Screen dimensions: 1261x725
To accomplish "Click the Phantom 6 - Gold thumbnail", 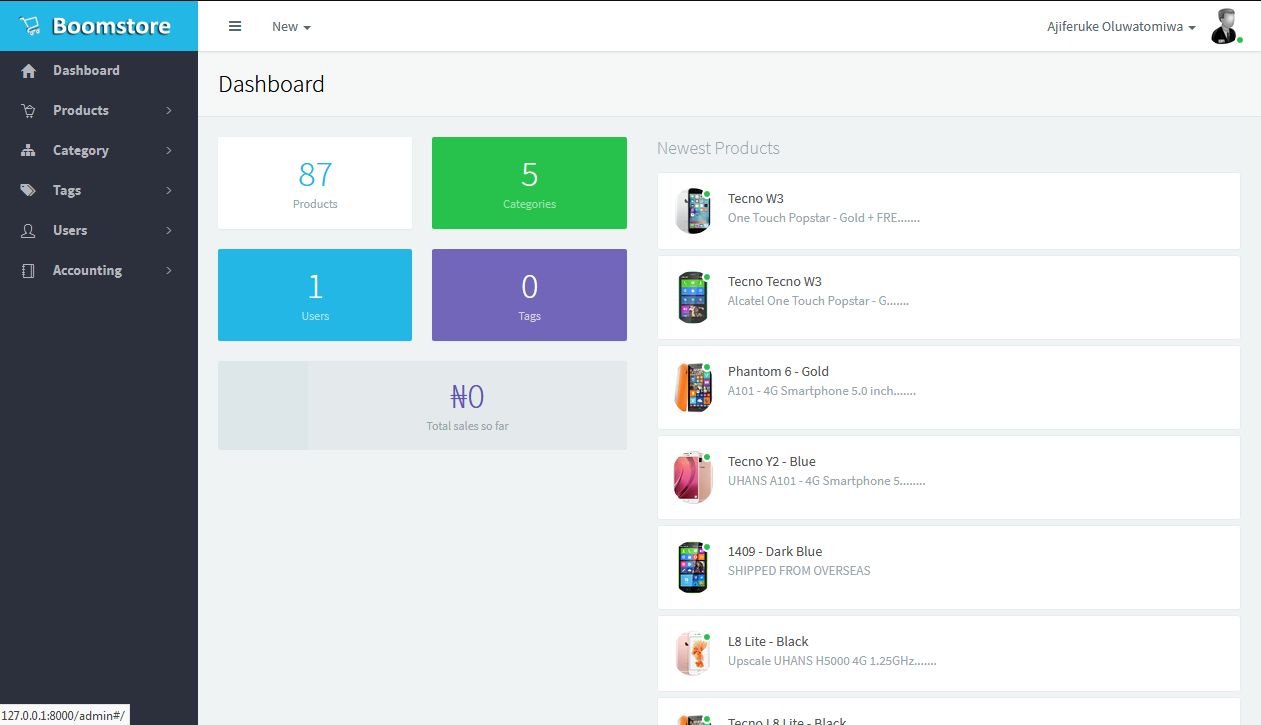I will tap(692, 387).
